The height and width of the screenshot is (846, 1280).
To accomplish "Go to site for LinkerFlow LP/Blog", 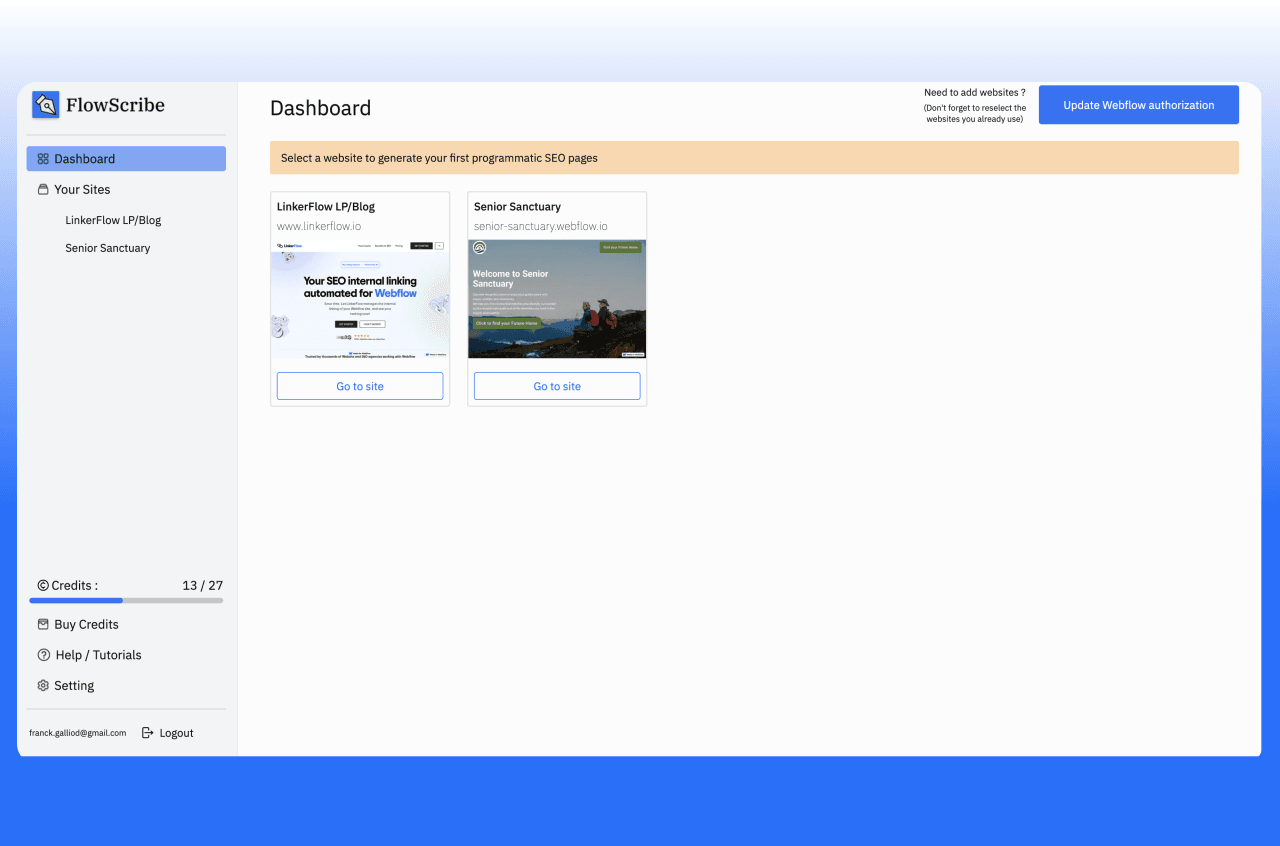I will click(360, 386).
